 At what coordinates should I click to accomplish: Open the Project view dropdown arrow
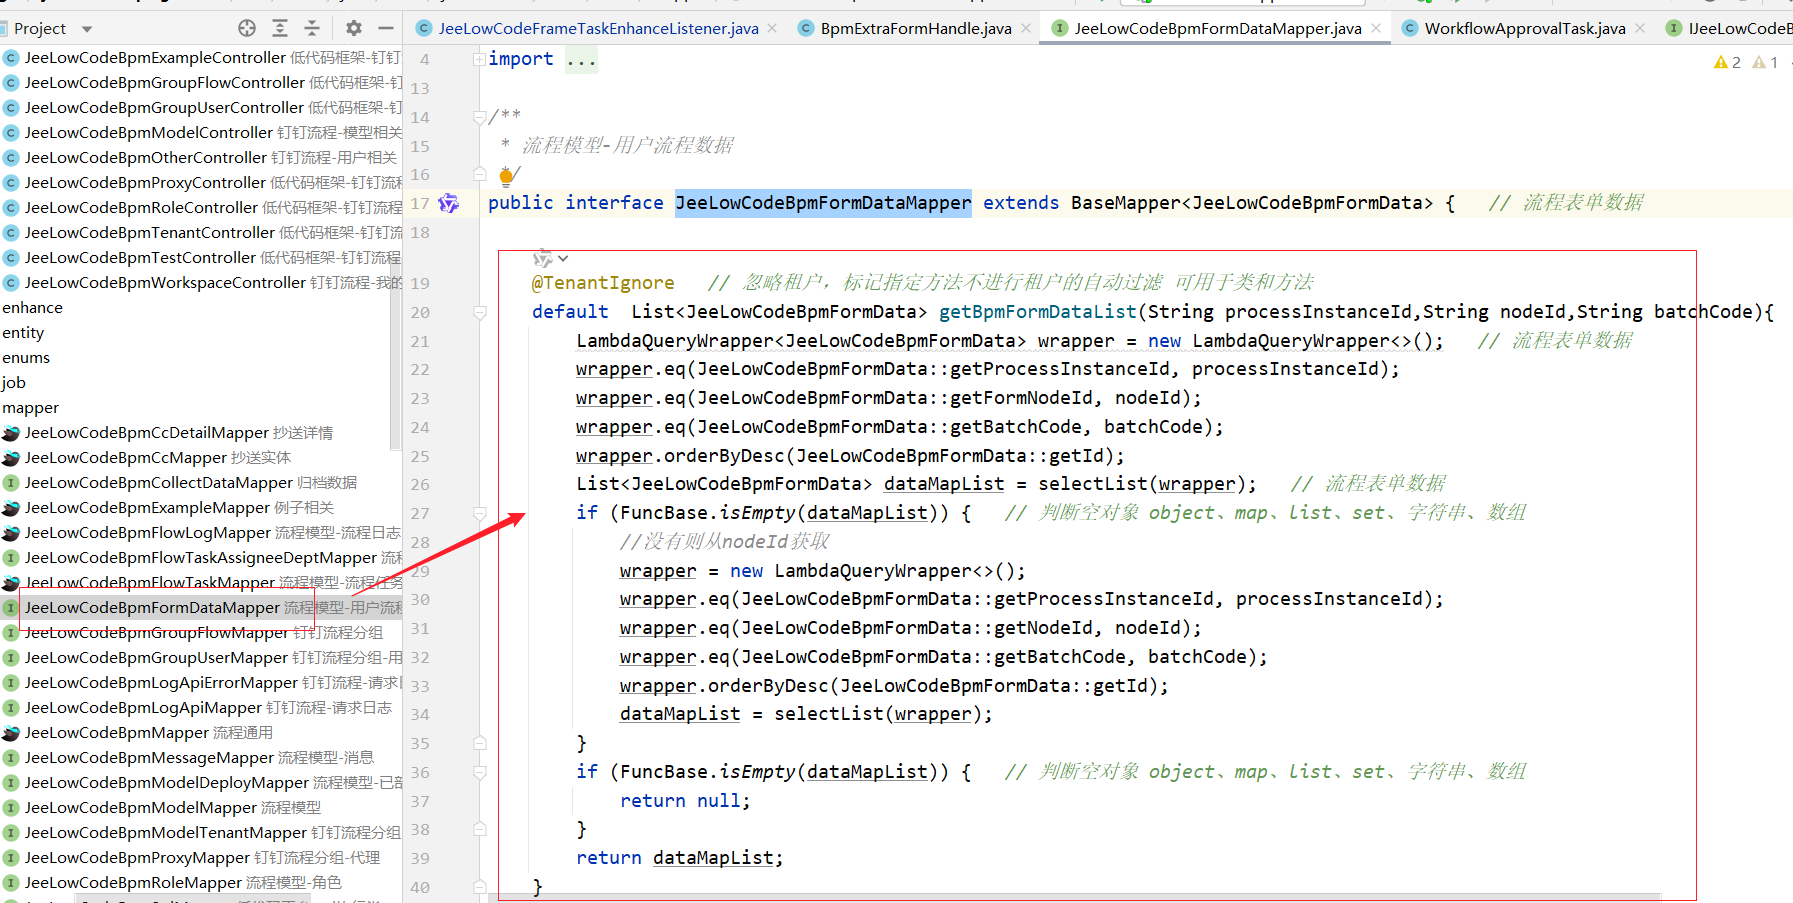[87, 29]
